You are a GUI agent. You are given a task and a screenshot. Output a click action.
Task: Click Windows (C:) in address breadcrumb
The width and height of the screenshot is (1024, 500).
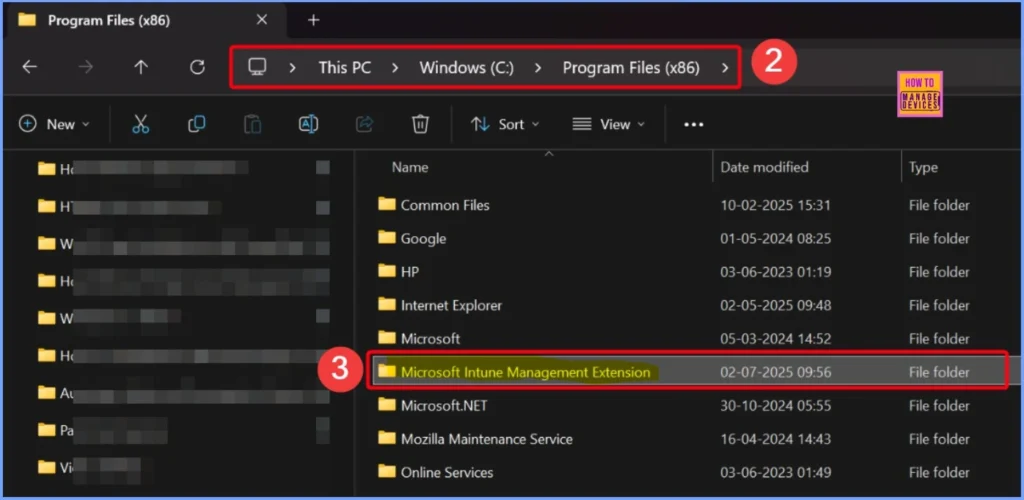(467, 68)
